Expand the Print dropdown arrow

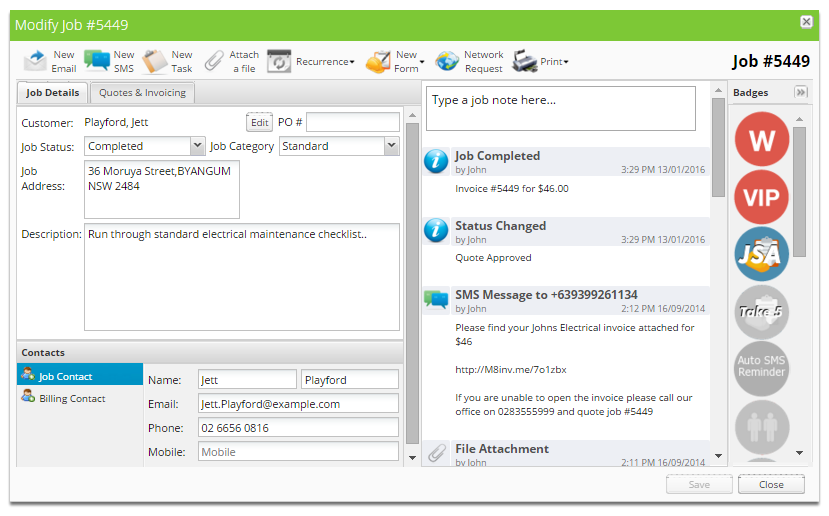coord(566,62)
